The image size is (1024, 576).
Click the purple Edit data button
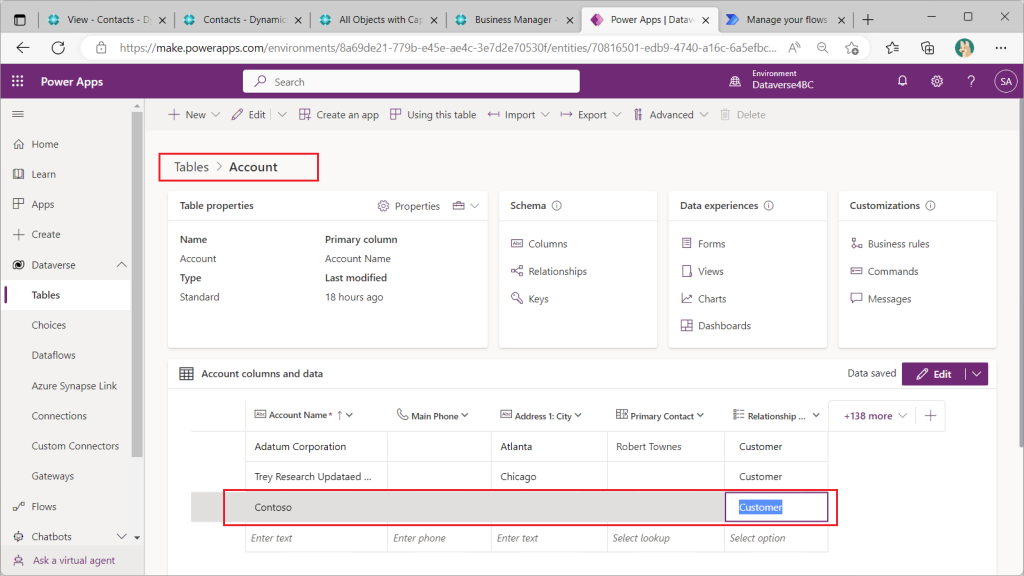coord(934,374)
